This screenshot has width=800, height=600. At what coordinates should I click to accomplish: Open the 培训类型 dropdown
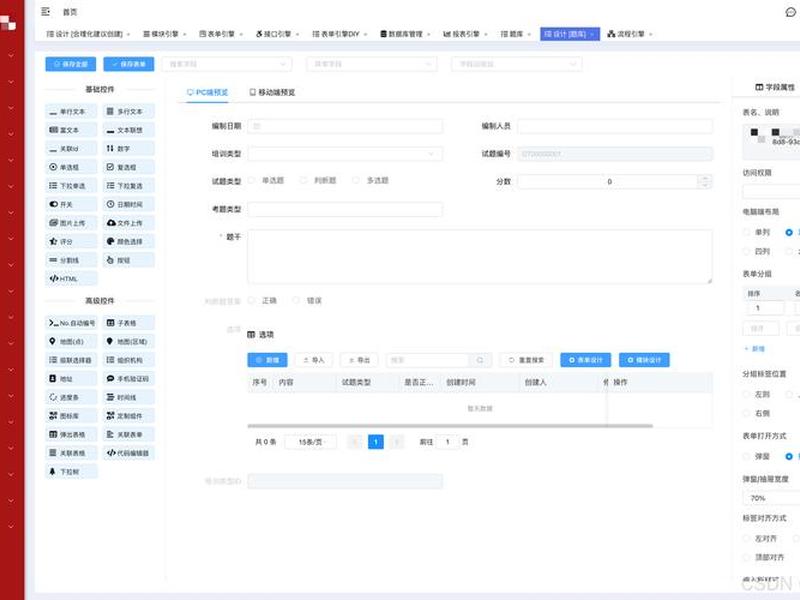345,154
